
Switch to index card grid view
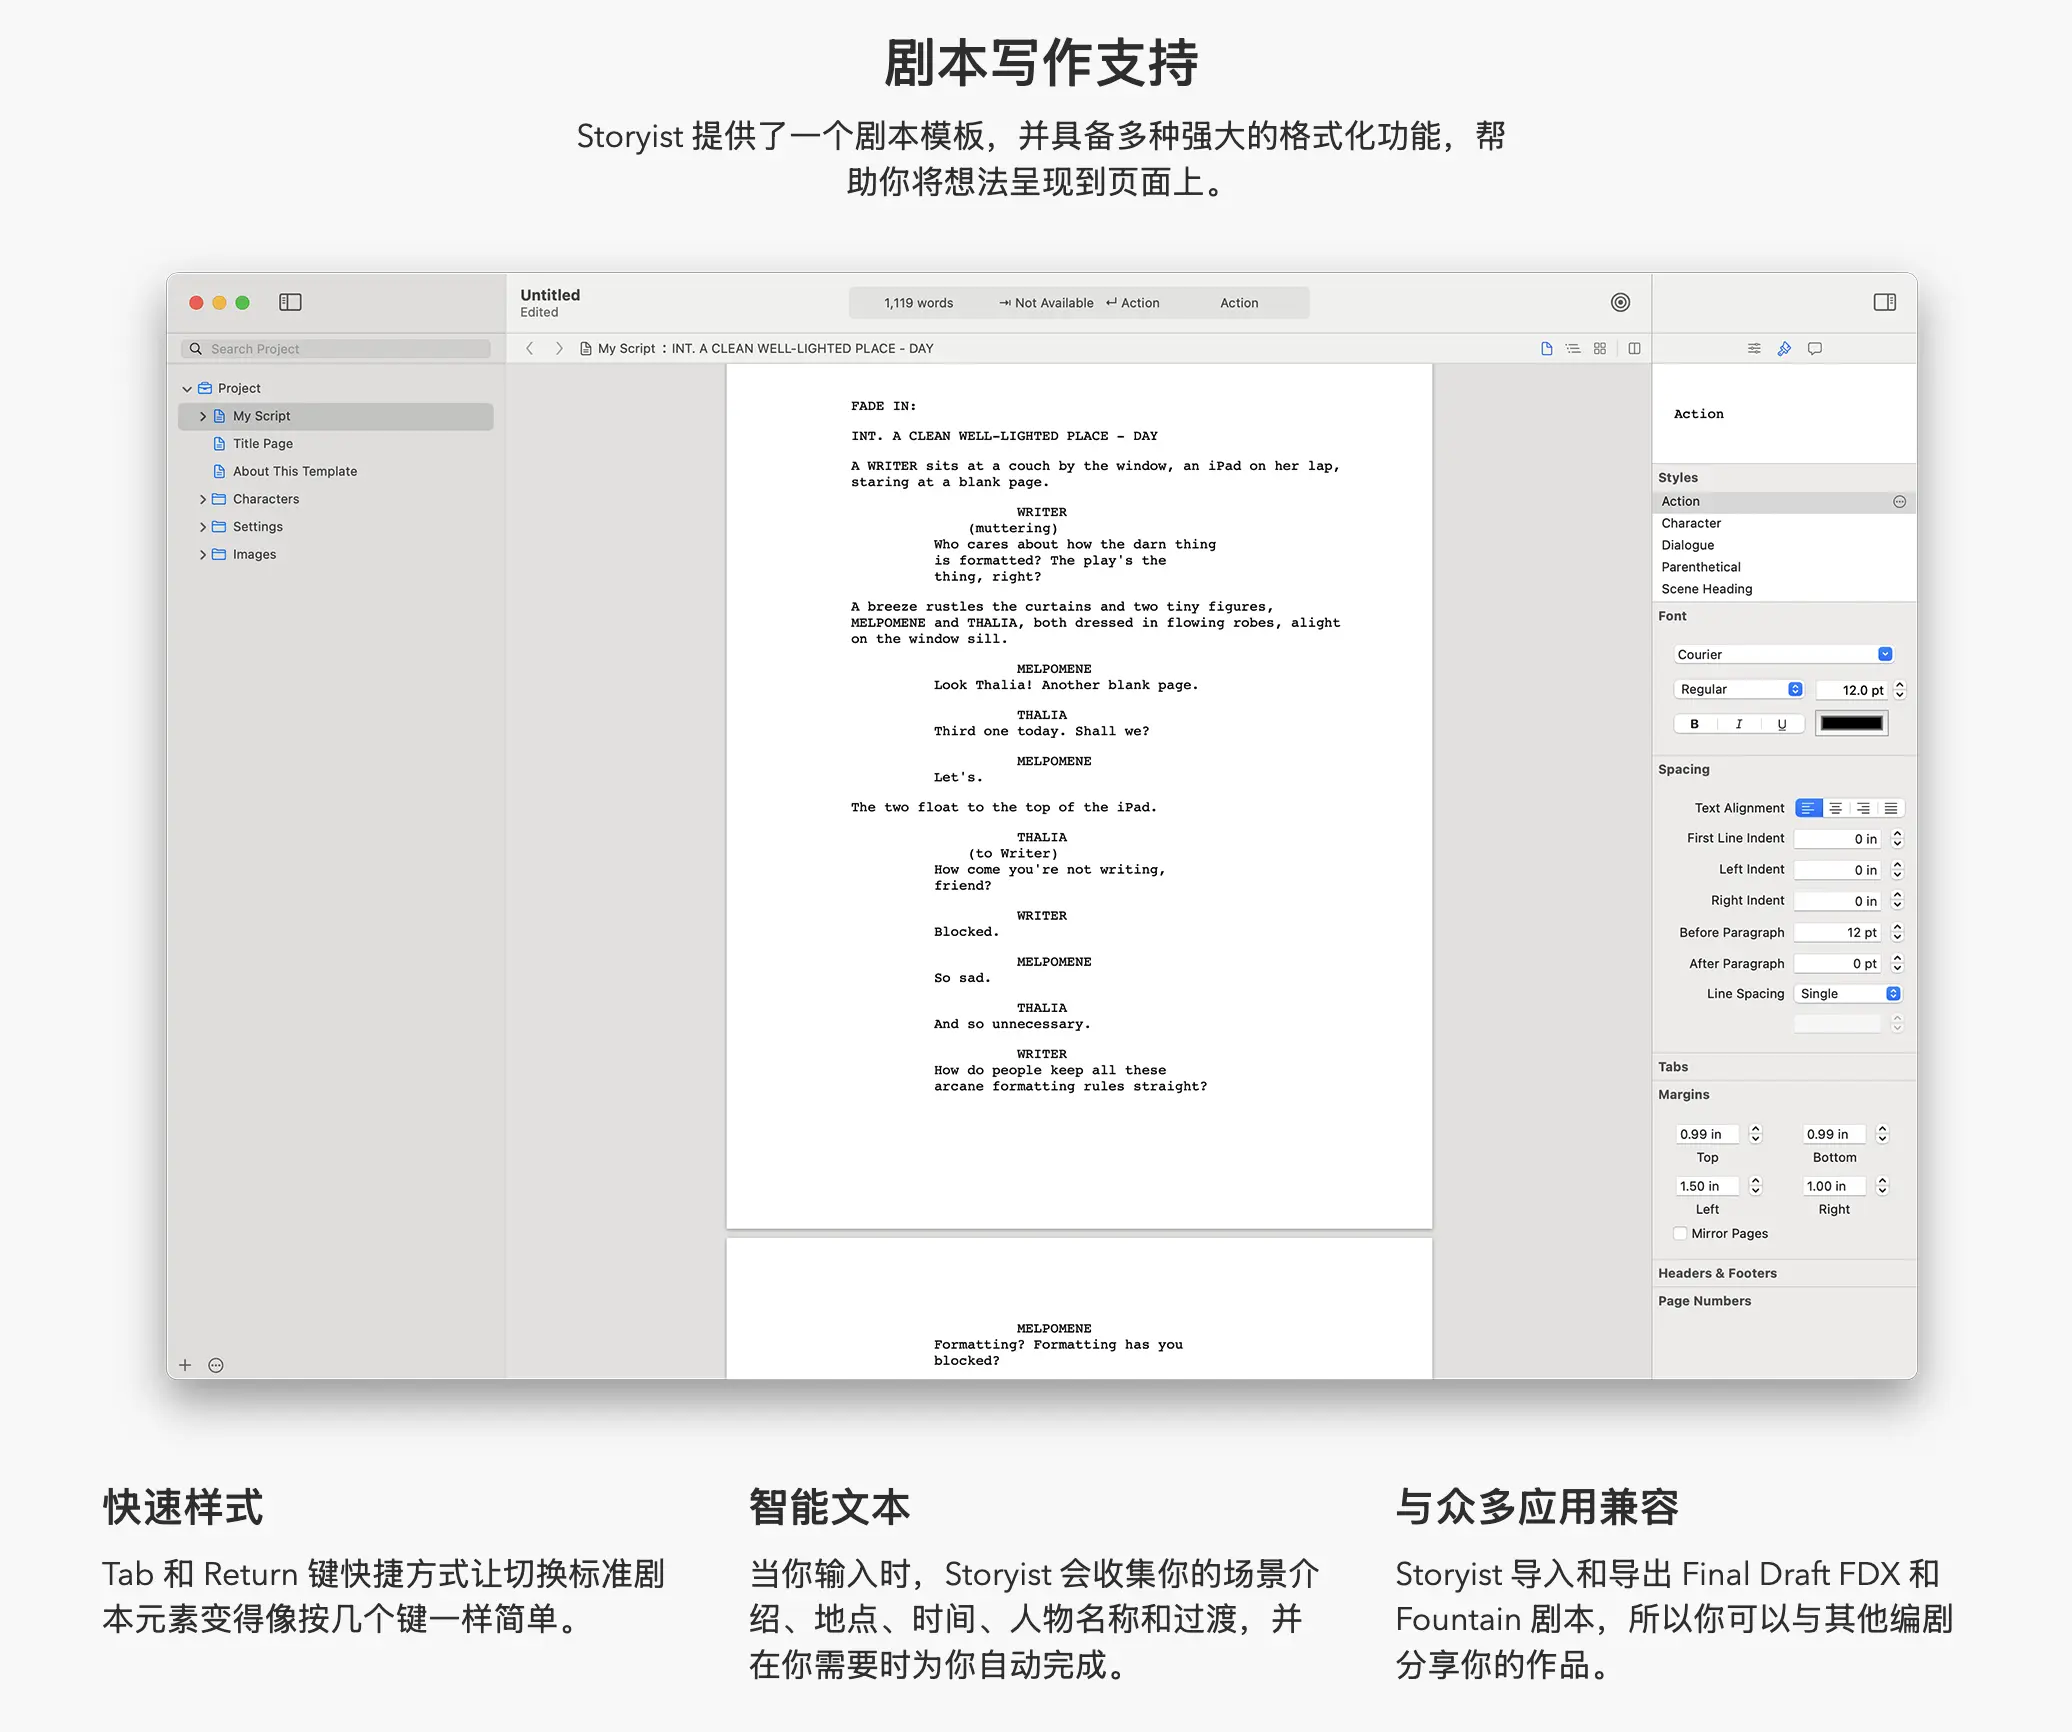pyautogui.click(x=1600, y=348)
